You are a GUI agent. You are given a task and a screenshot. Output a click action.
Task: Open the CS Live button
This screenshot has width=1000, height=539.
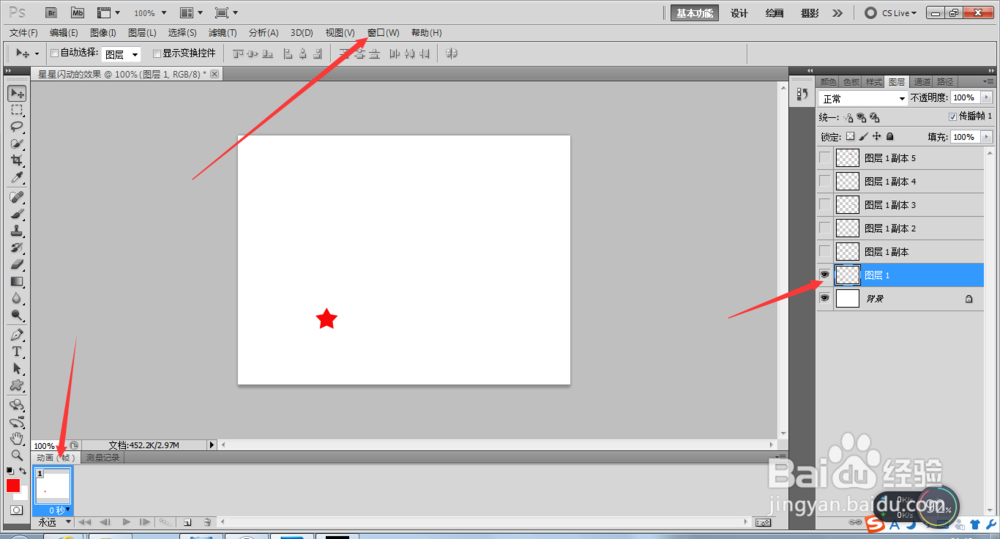pos(890,13)
